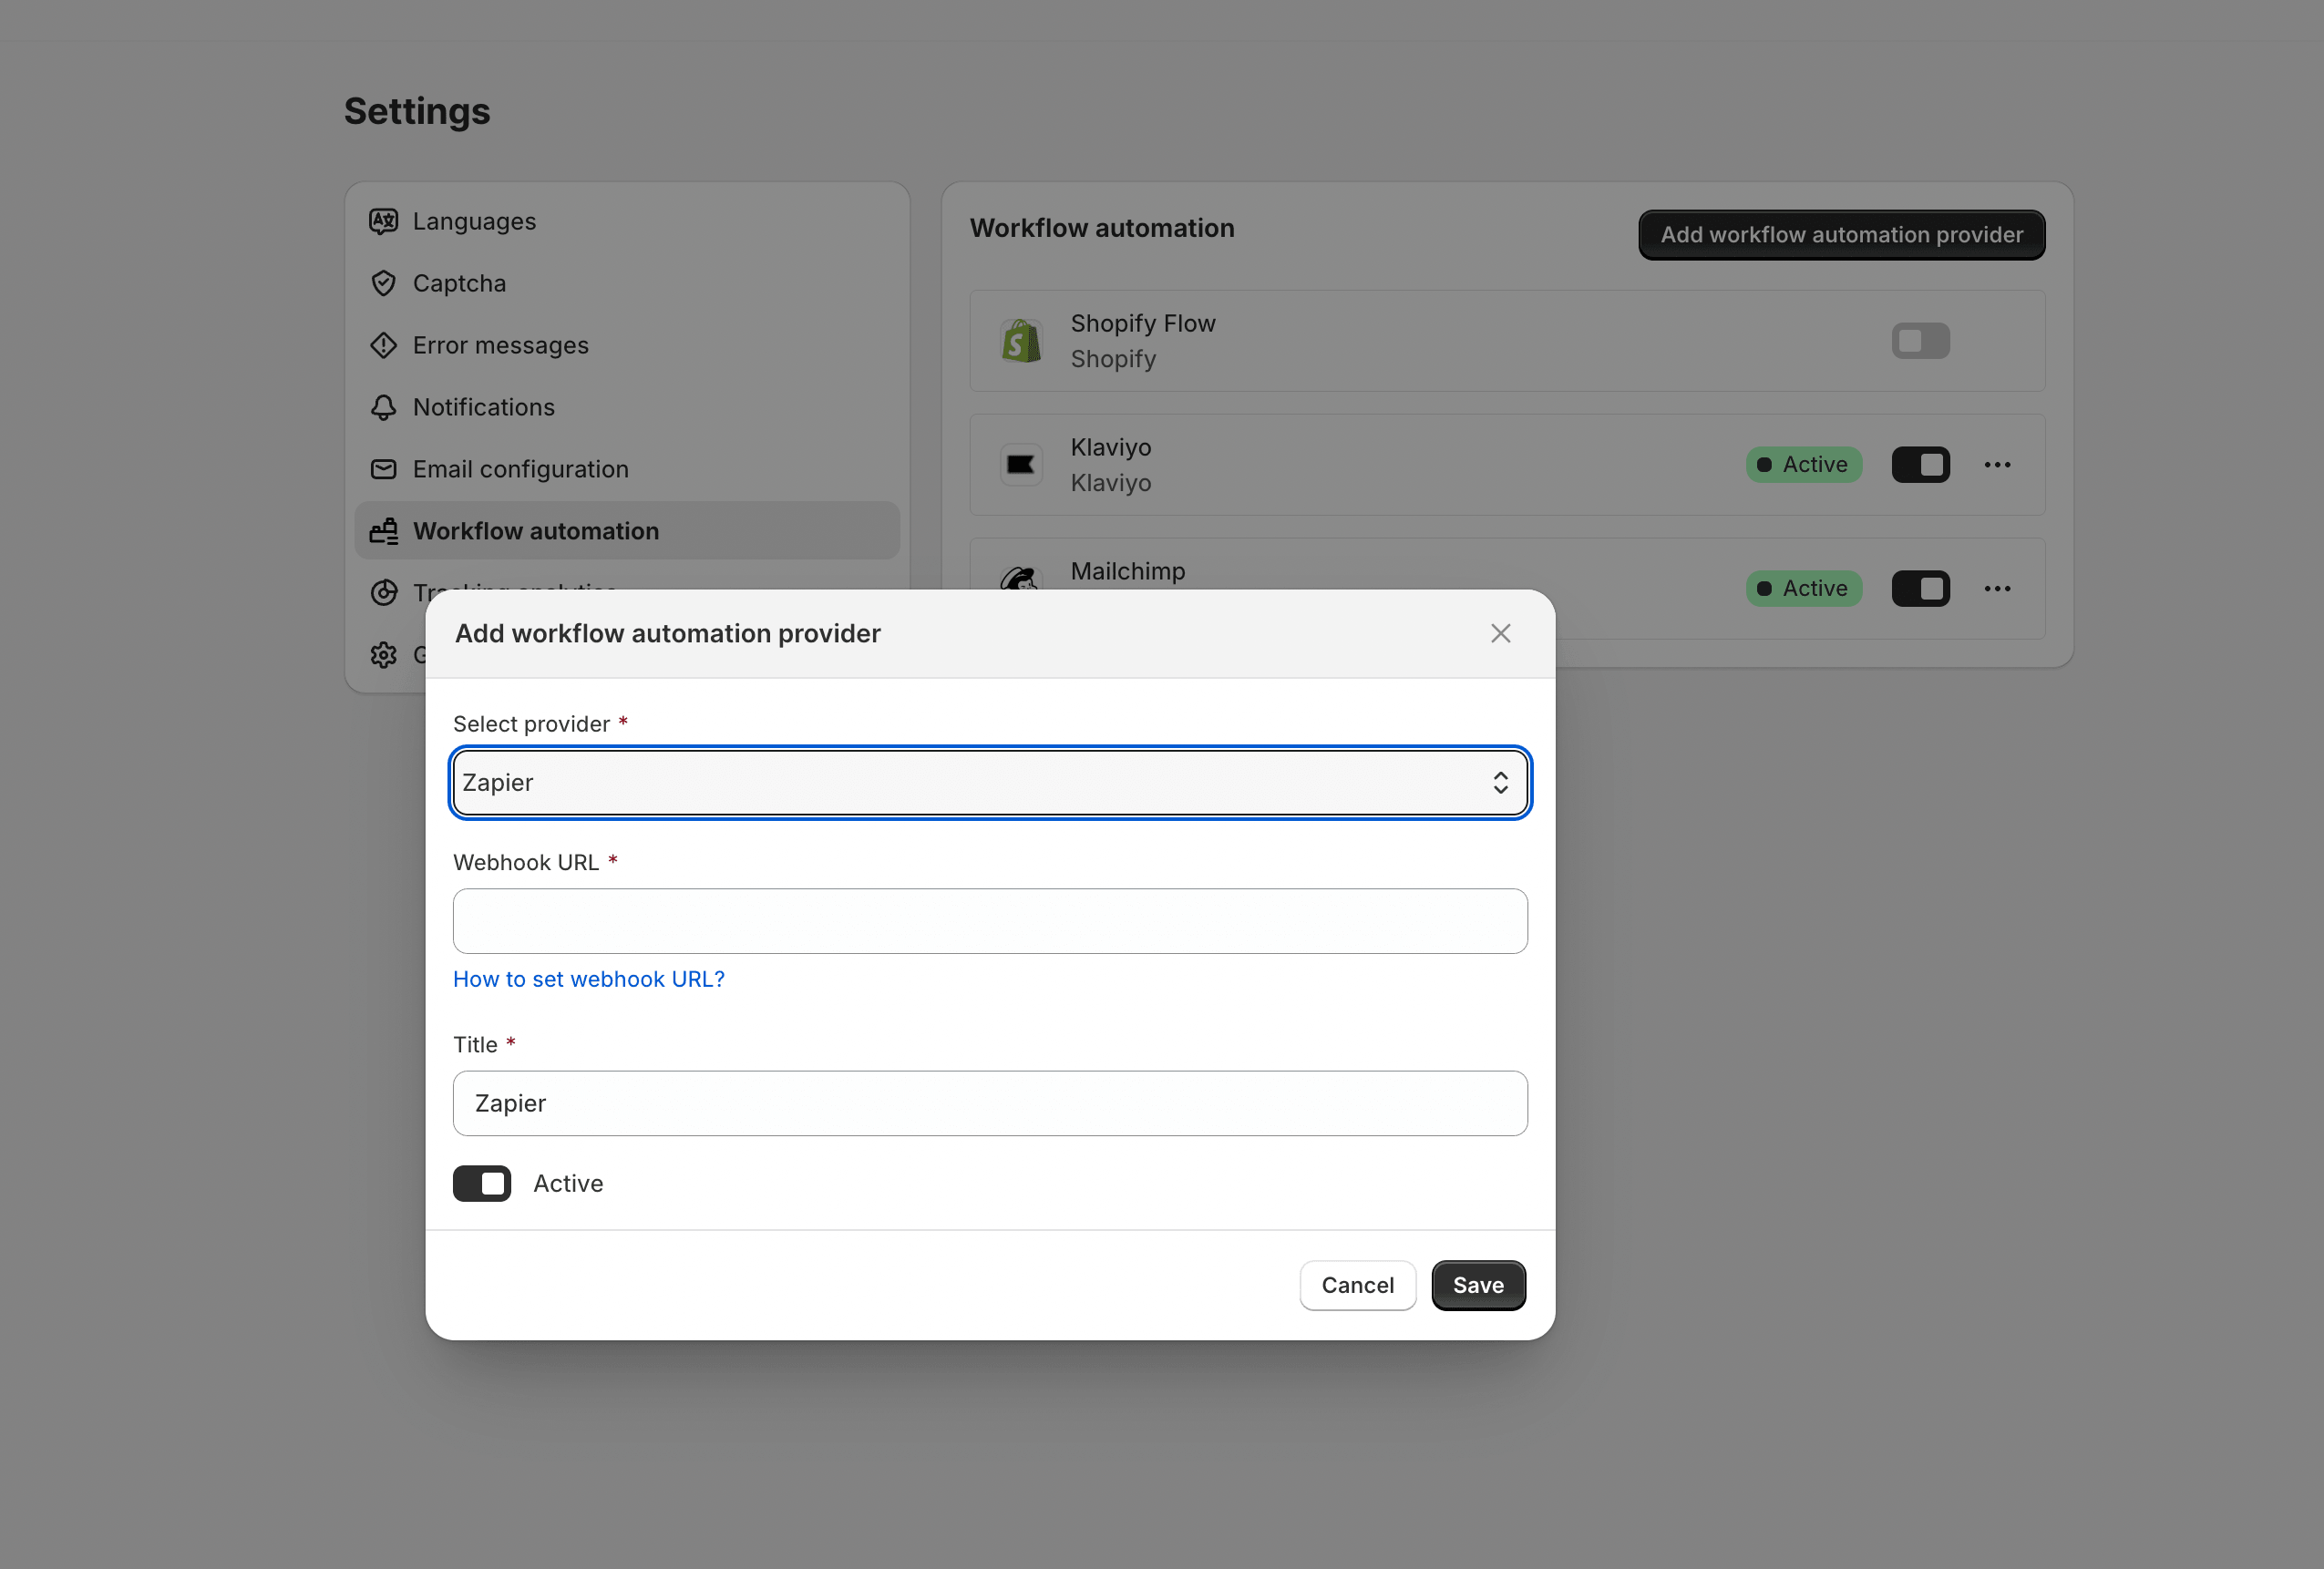
Task: Click the Klaviyo provider title text
Action: click(x=1111, y=447)
